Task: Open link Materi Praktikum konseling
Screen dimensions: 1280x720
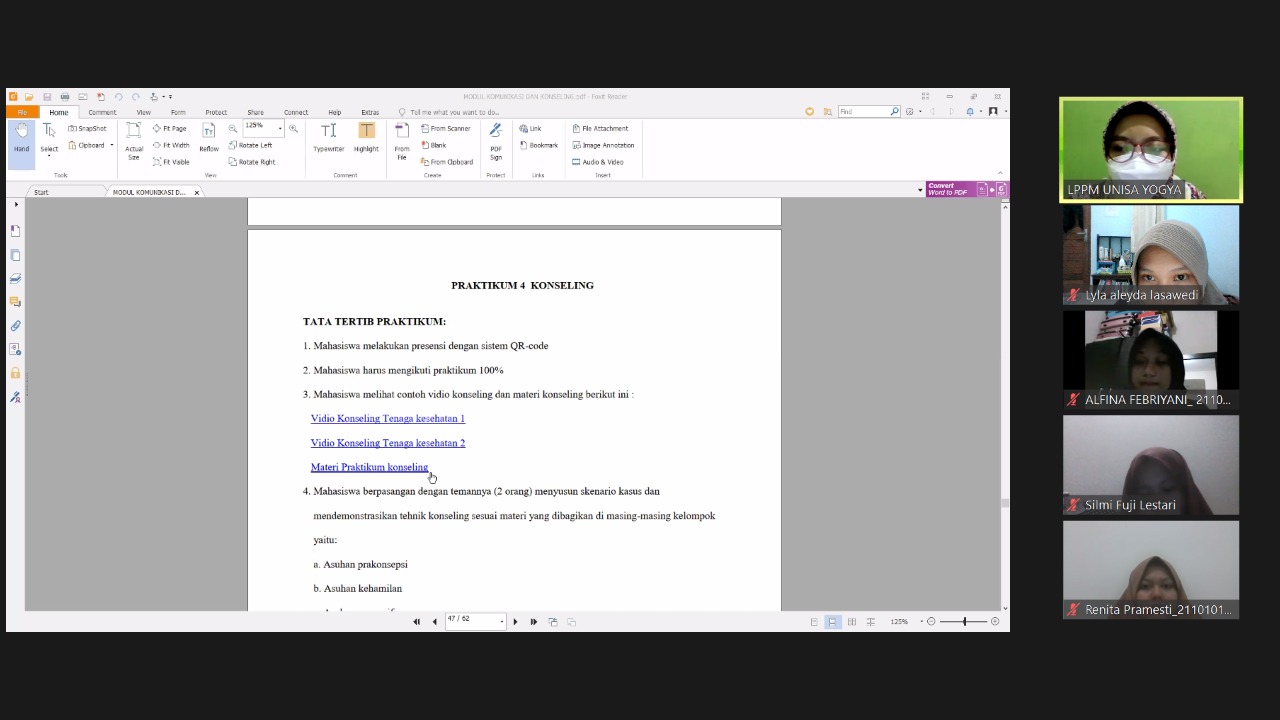Action: (369, 467)
